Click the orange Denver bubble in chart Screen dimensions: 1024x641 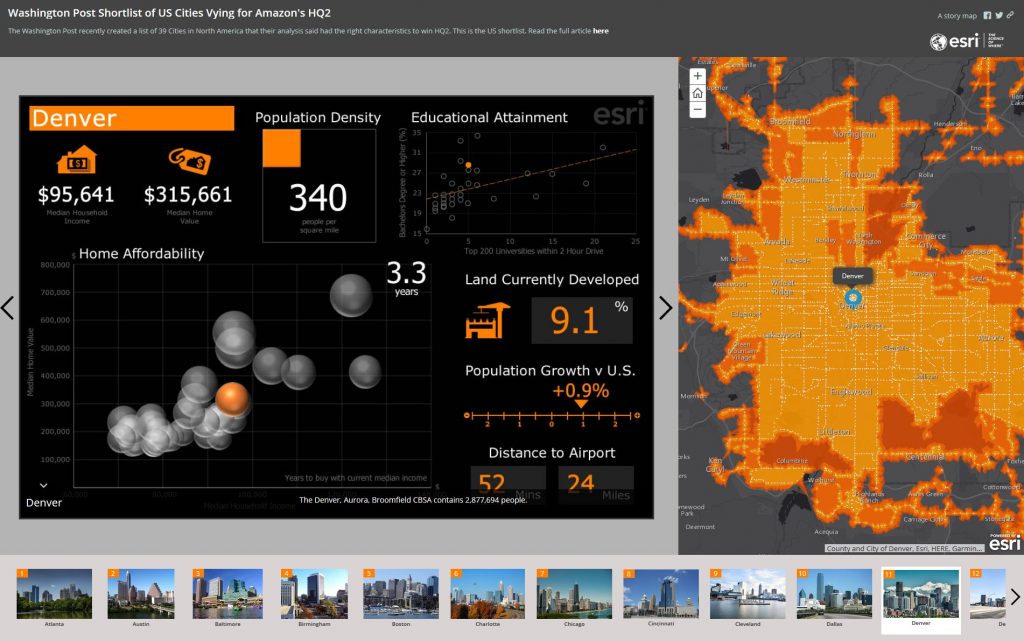(x=232, y=398)
